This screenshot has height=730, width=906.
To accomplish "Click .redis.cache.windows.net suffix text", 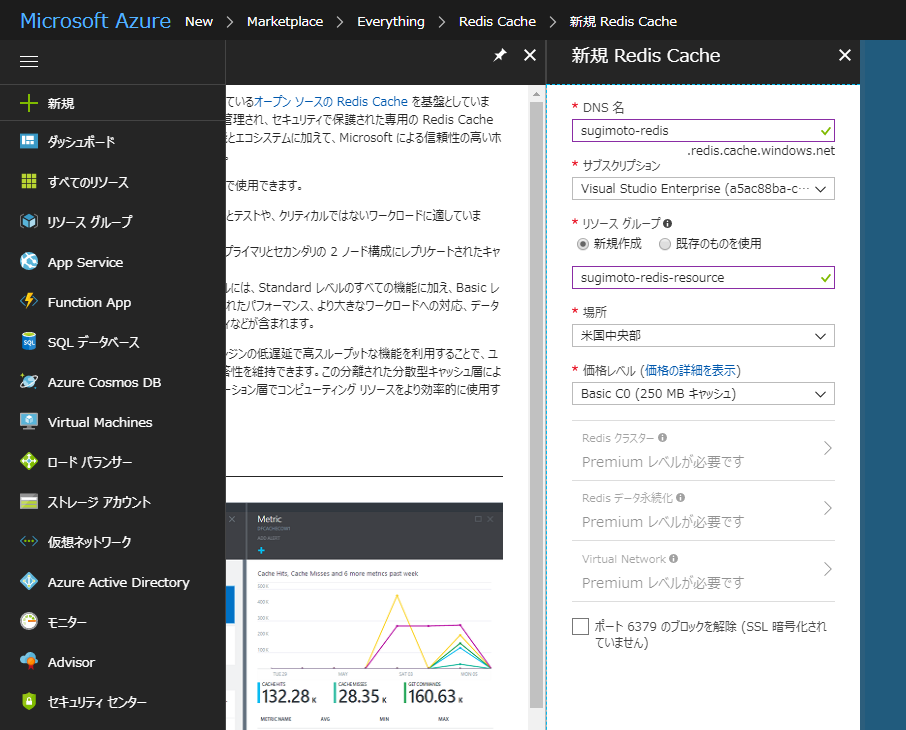I will (760, 151).
